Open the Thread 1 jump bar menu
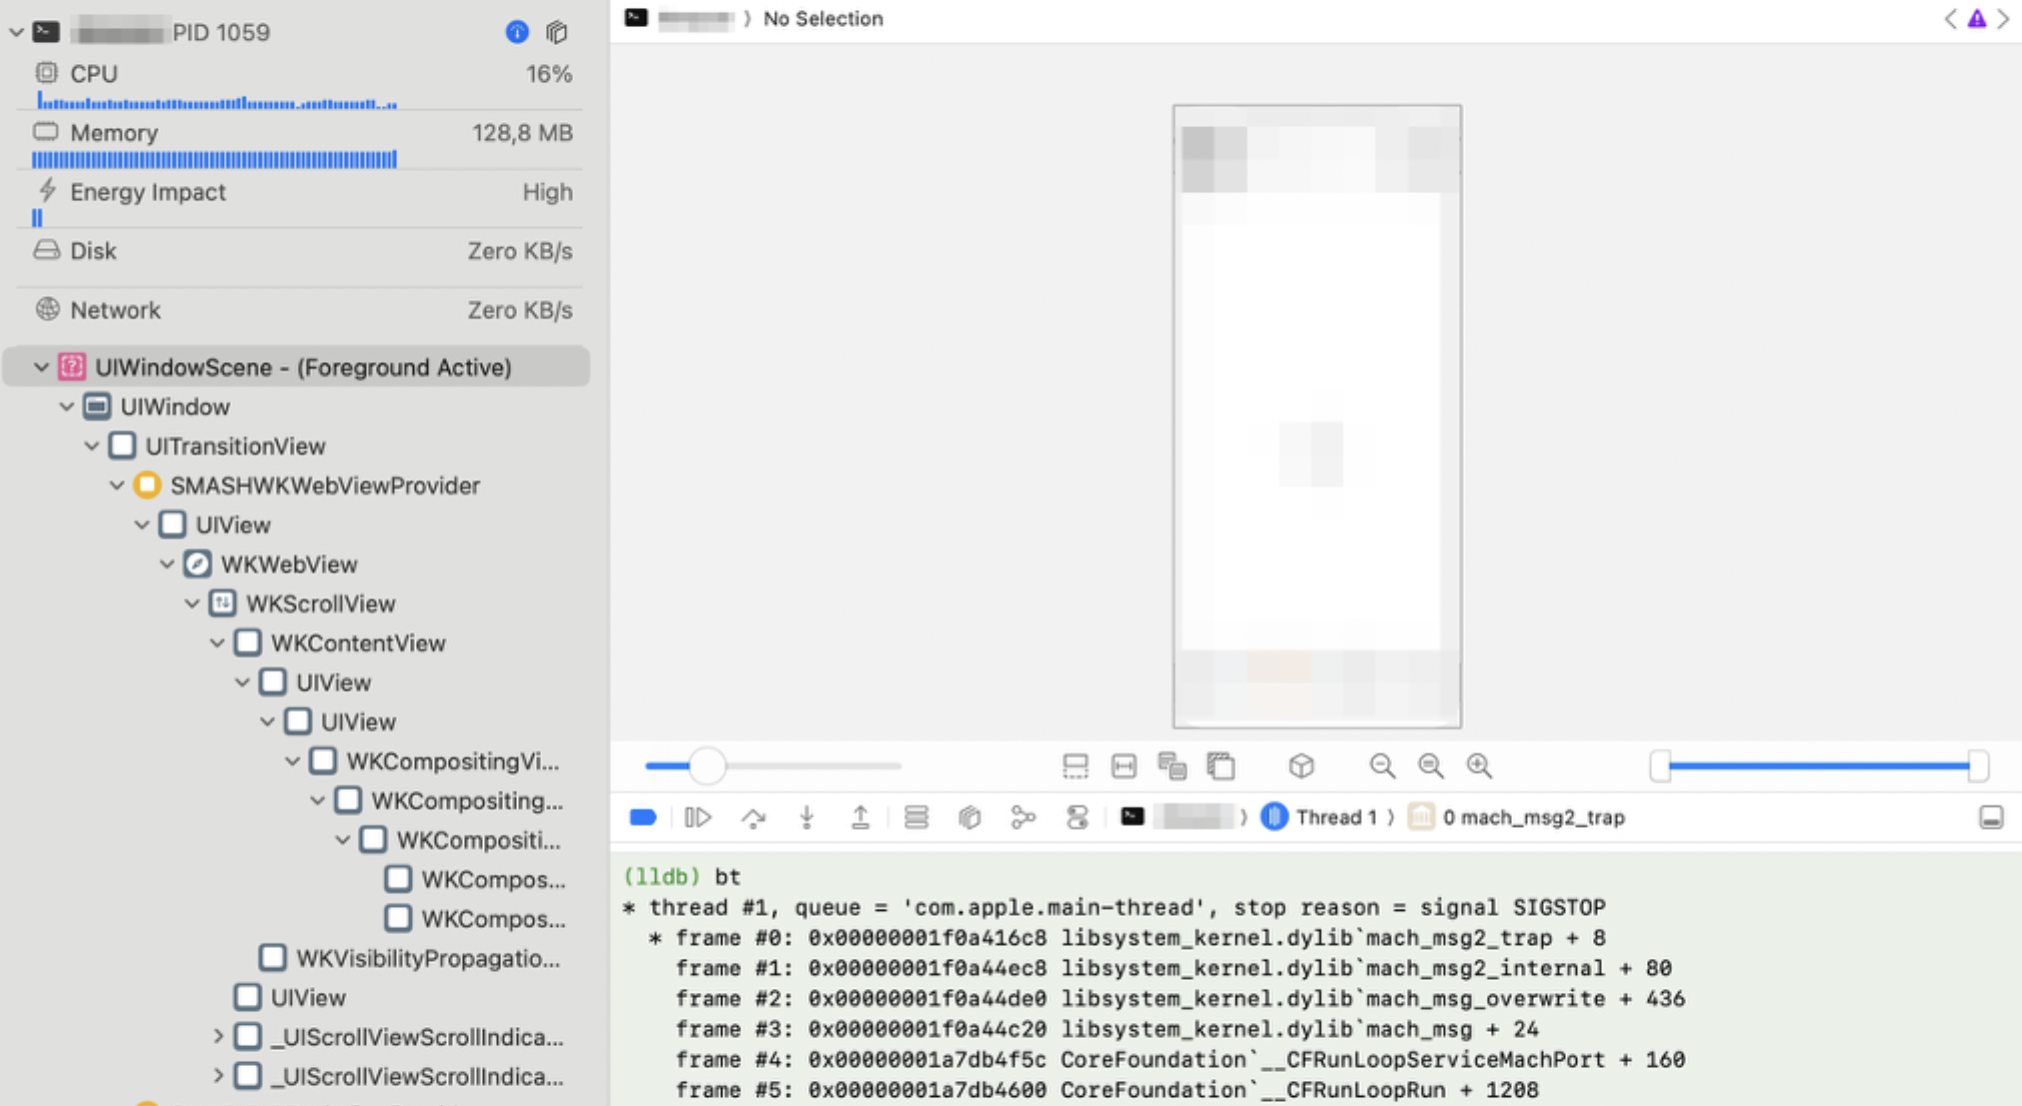This screenshot has height=1106, width=2022. pos(1330,817)
